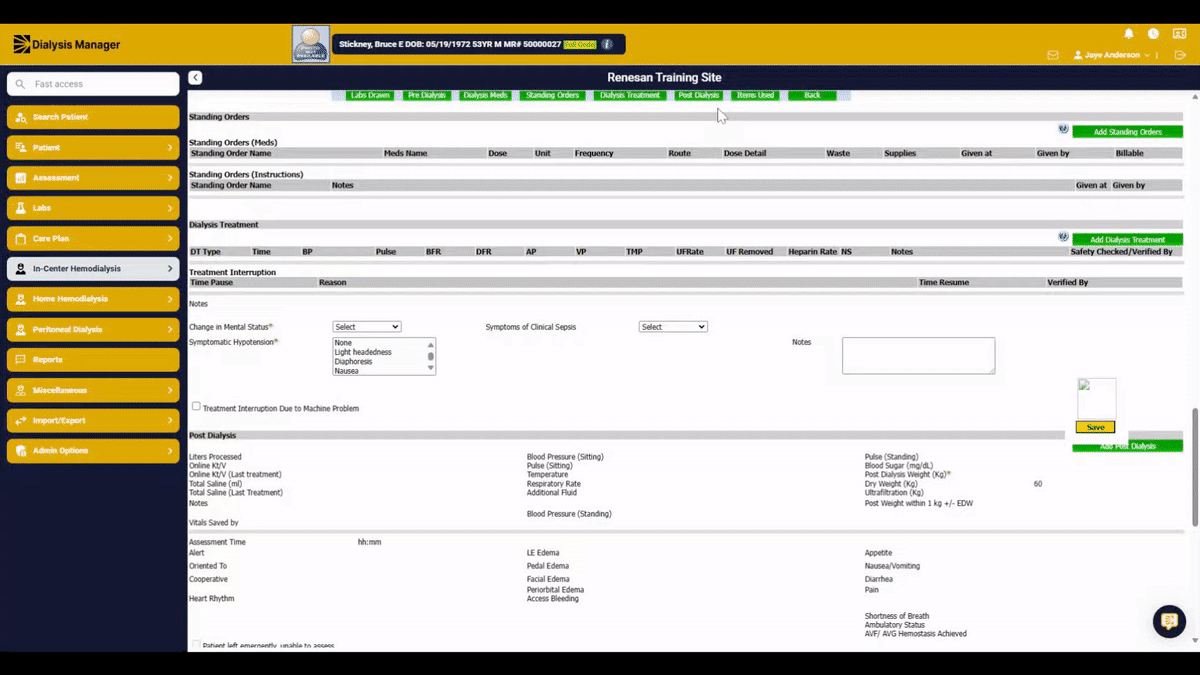The image size is (1200, 675).
Task: Click the logout icon beside Jaye Anderson
Action: [x=1180, y=55]
